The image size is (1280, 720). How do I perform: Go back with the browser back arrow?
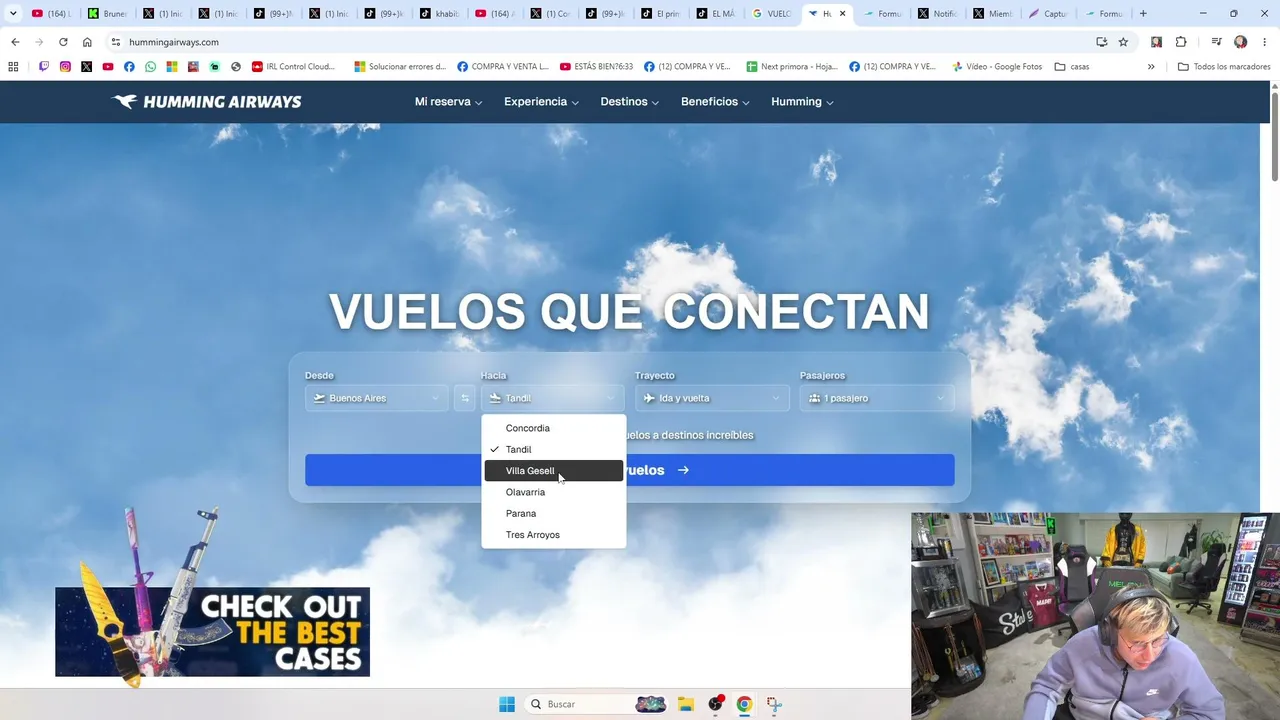click(15, 42)
